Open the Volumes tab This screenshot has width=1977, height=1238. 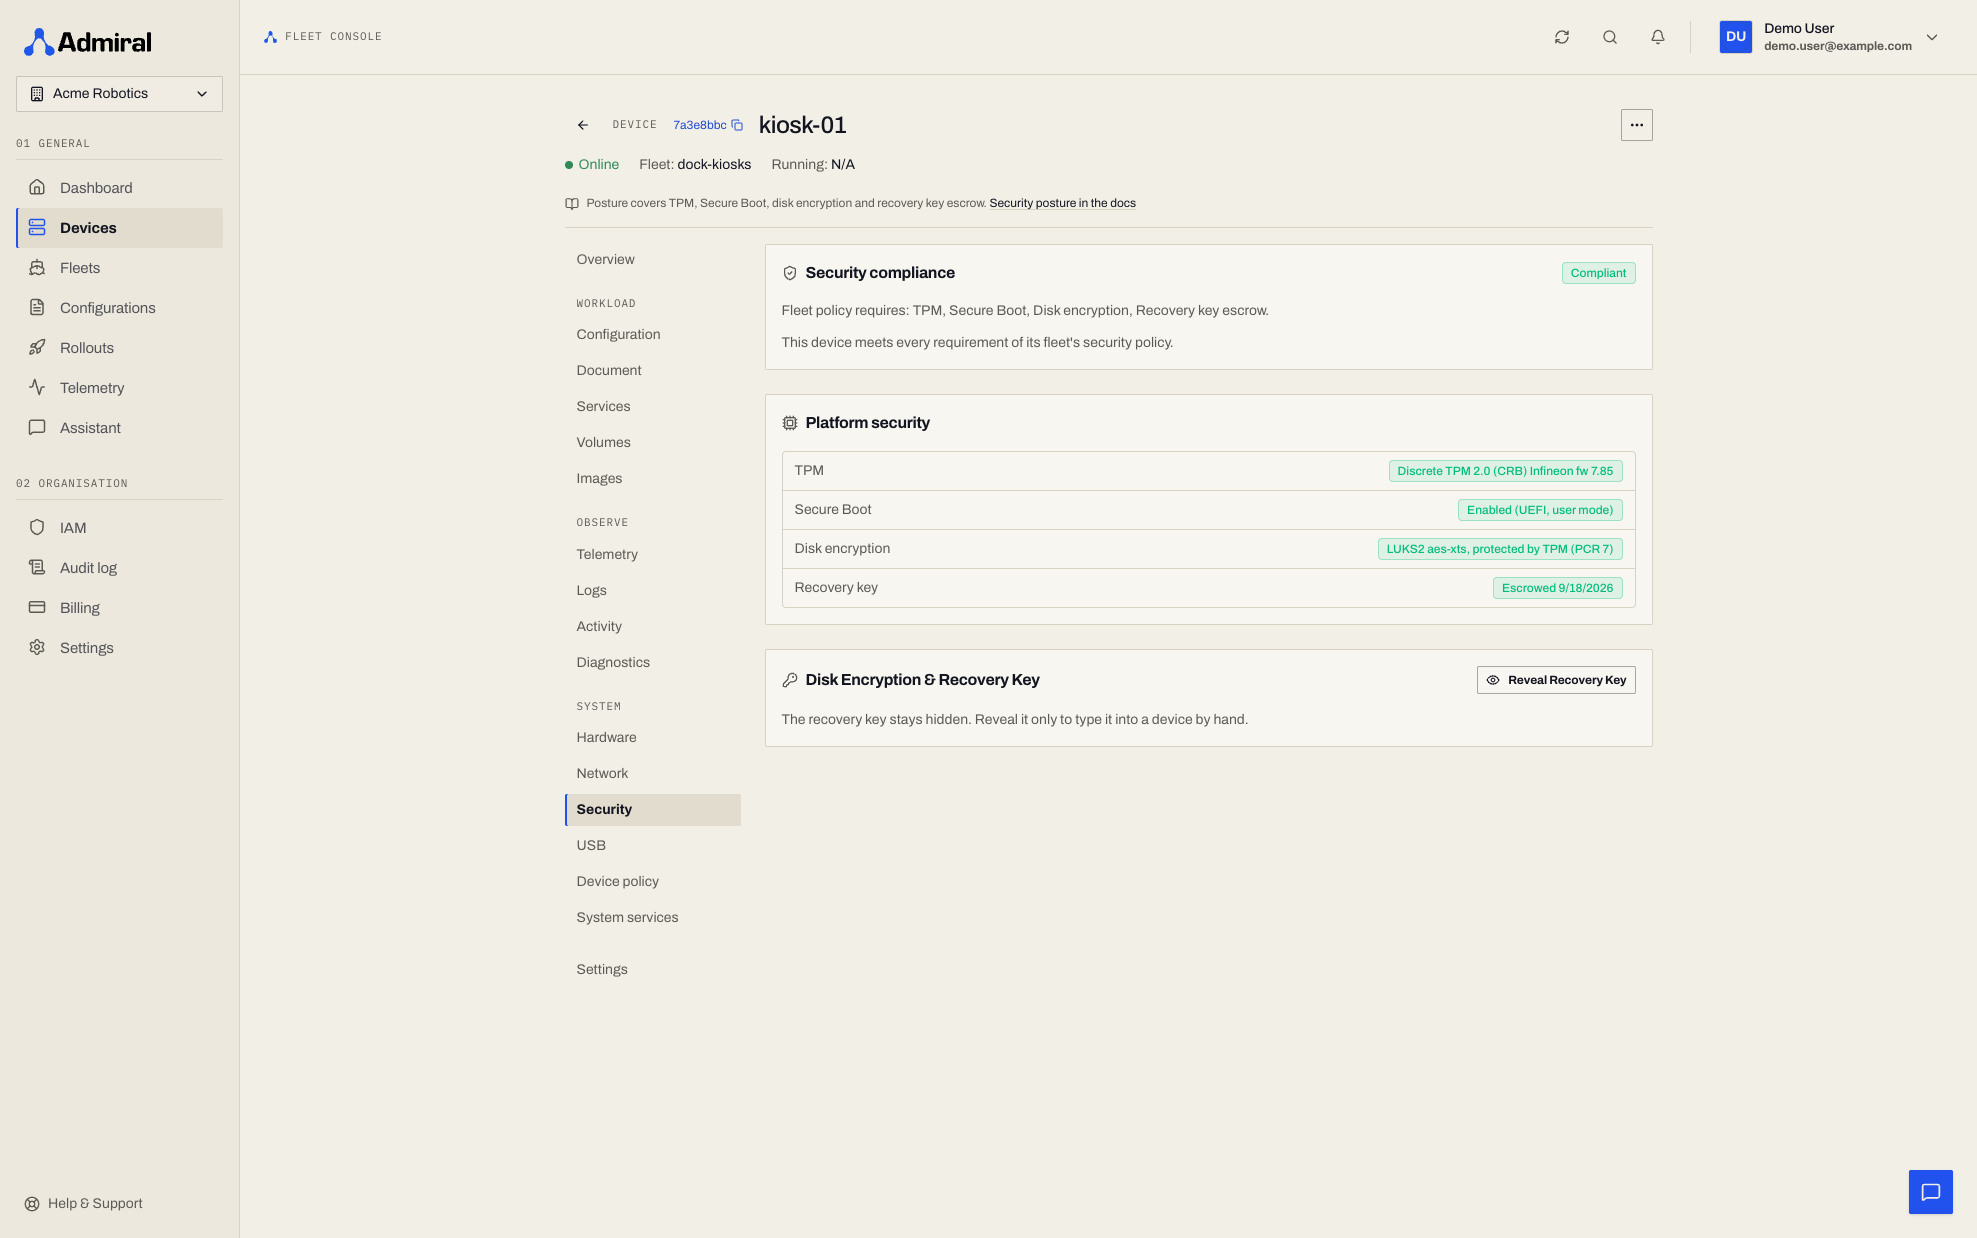pyautogui.click(x=652, y=443)
